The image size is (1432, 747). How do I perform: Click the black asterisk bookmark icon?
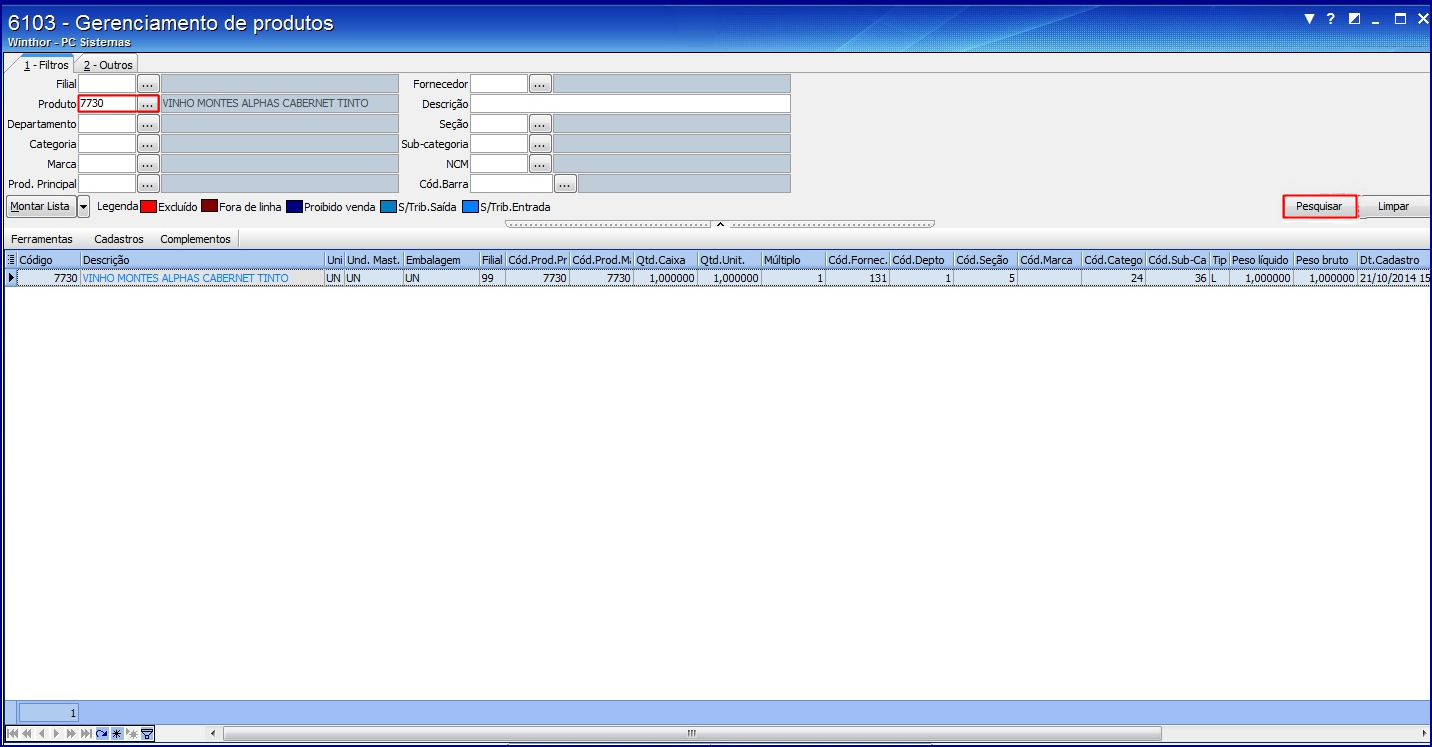tap(117, 734)
